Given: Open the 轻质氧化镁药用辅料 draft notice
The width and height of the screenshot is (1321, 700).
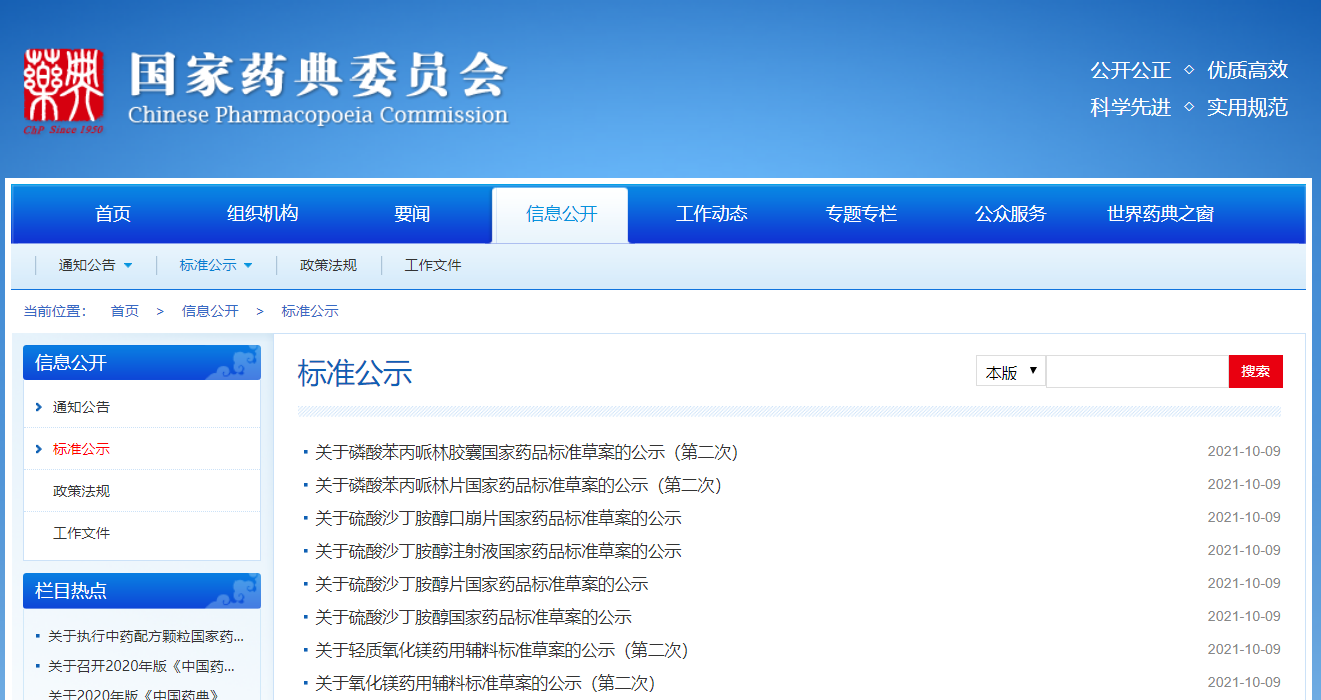Looking at the screenshot, I should pyautogui.click(x=502, y=651).
